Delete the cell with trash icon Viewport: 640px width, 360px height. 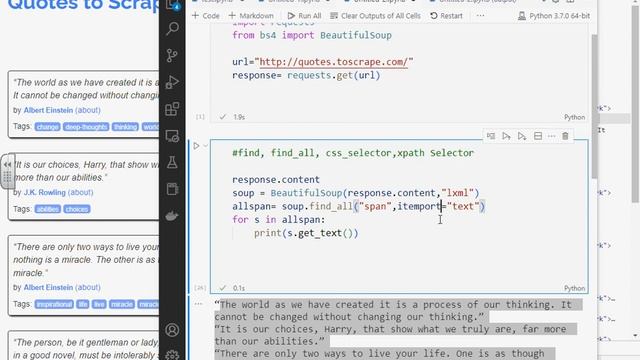pos(565,136)
